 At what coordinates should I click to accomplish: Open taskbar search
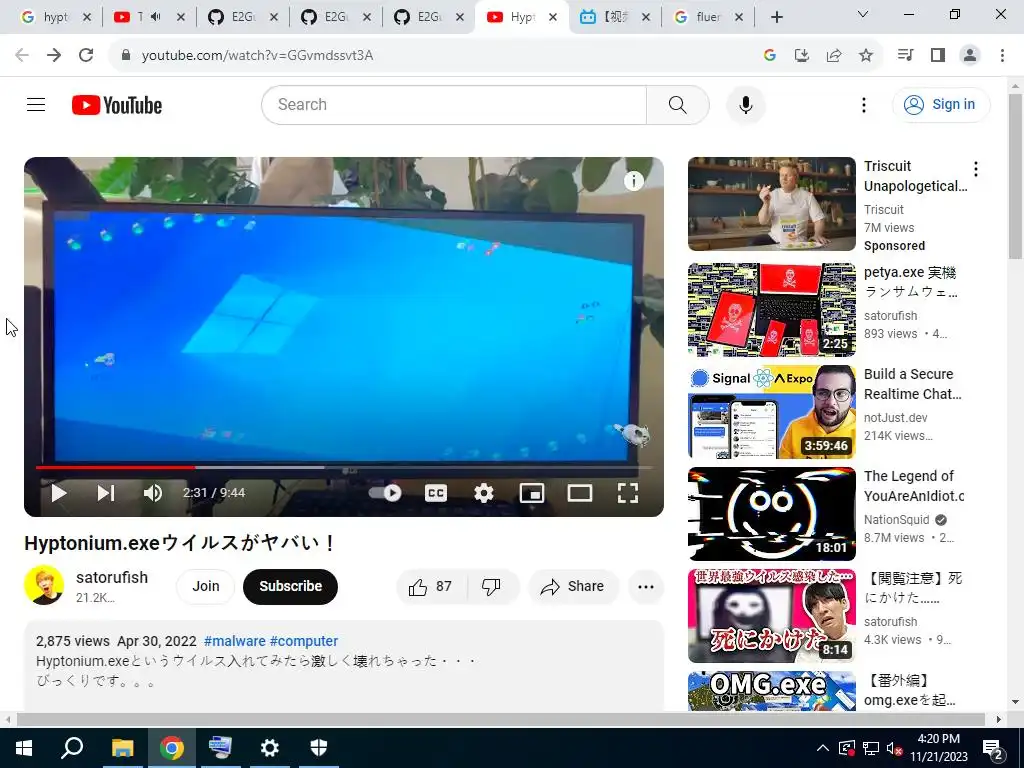pos(72,748)
